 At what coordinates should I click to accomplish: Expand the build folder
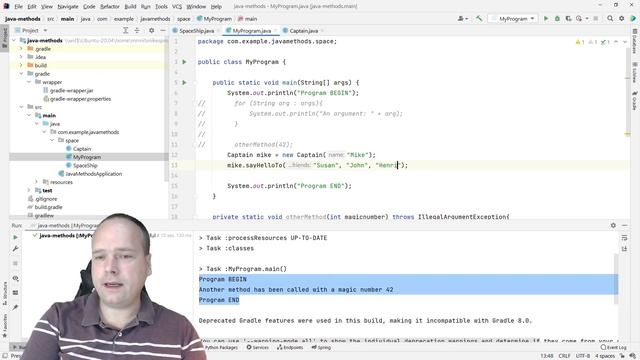tap(21, 65)
